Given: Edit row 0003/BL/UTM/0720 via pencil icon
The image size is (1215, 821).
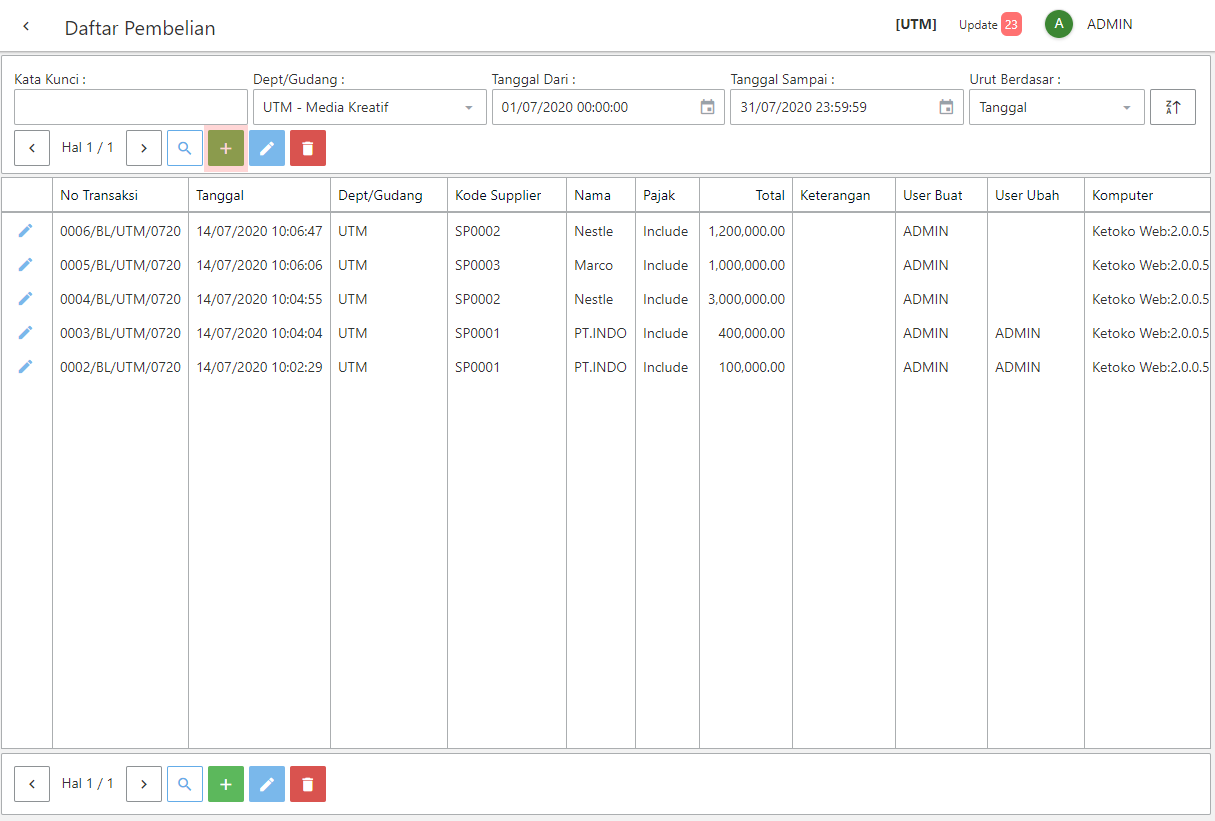Looking at the screenshot, I should point(26,333).
